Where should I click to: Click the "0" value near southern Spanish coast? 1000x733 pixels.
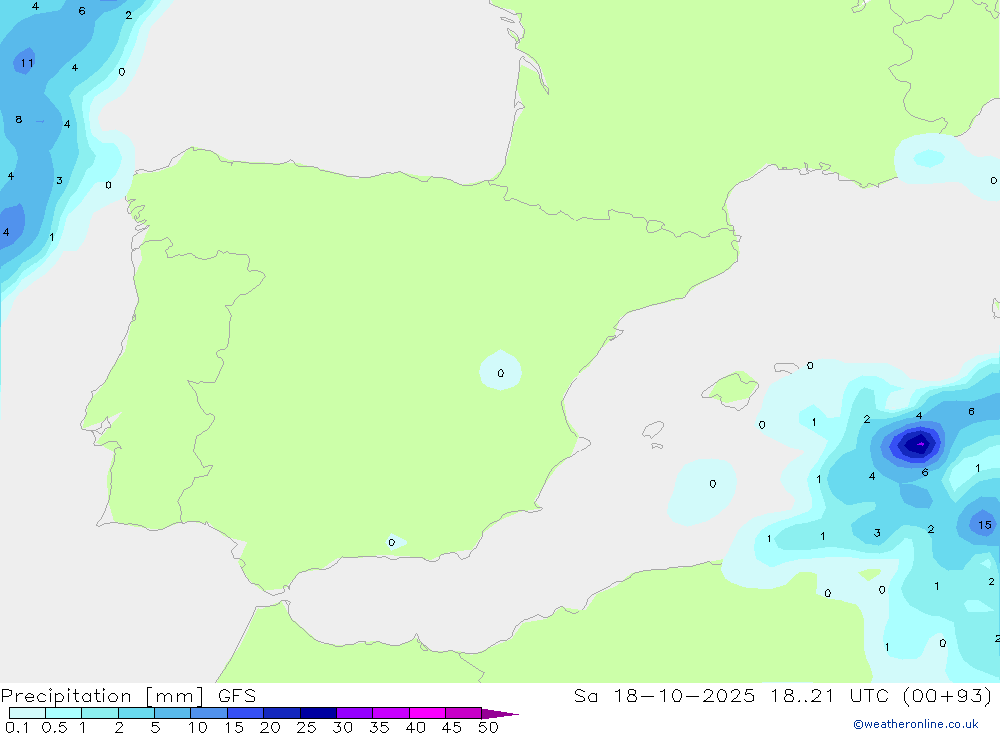[x=392, y=543]
